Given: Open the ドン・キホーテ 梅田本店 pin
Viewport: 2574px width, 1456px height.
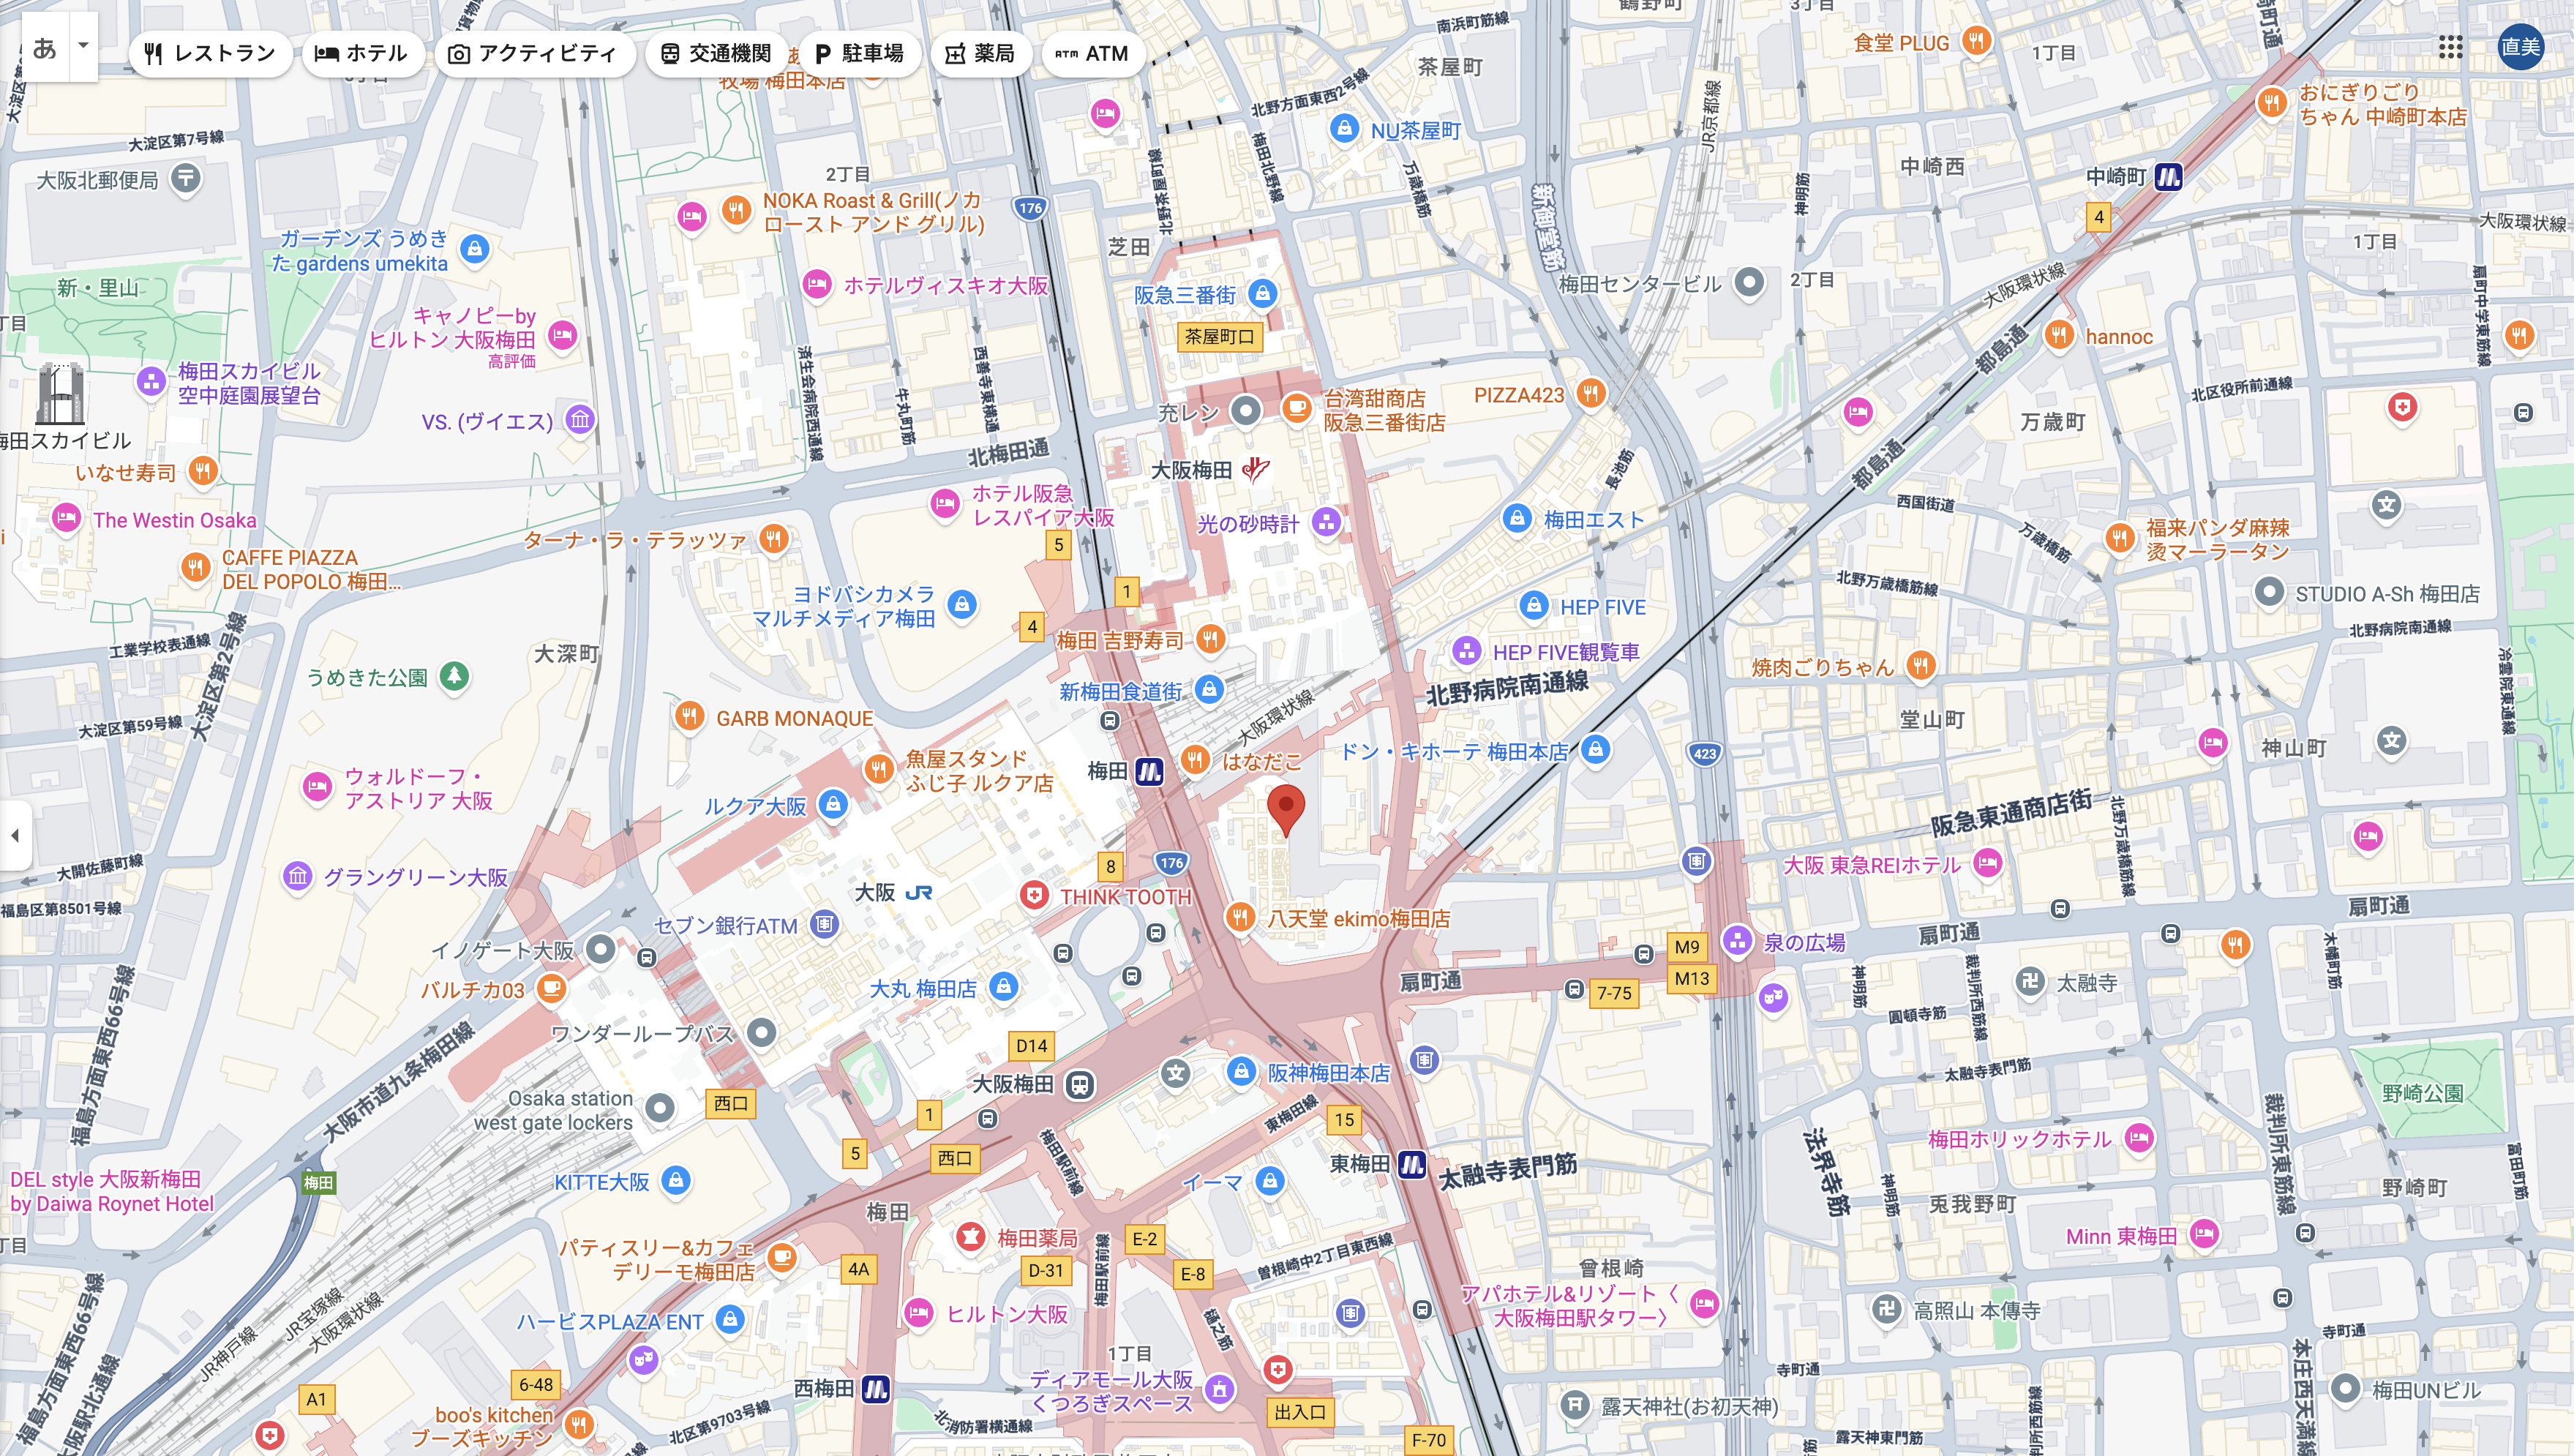Looking at the screenshot, I should coord(1596,749).
